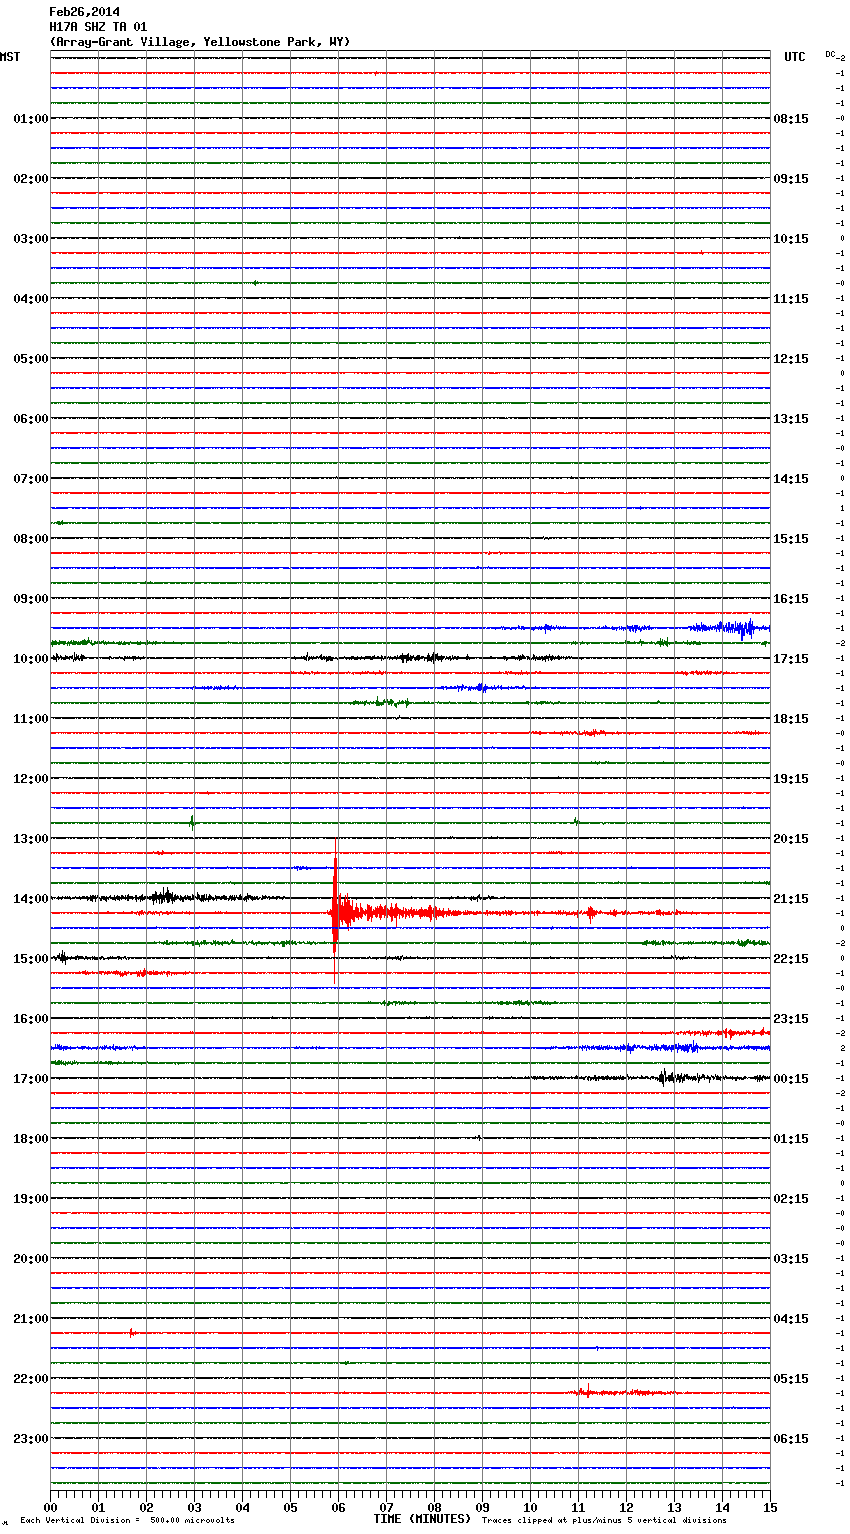This screenshot has width=850, height=1534.
Task: Click the 09:15 UTC time label
Action: [791, 178]
